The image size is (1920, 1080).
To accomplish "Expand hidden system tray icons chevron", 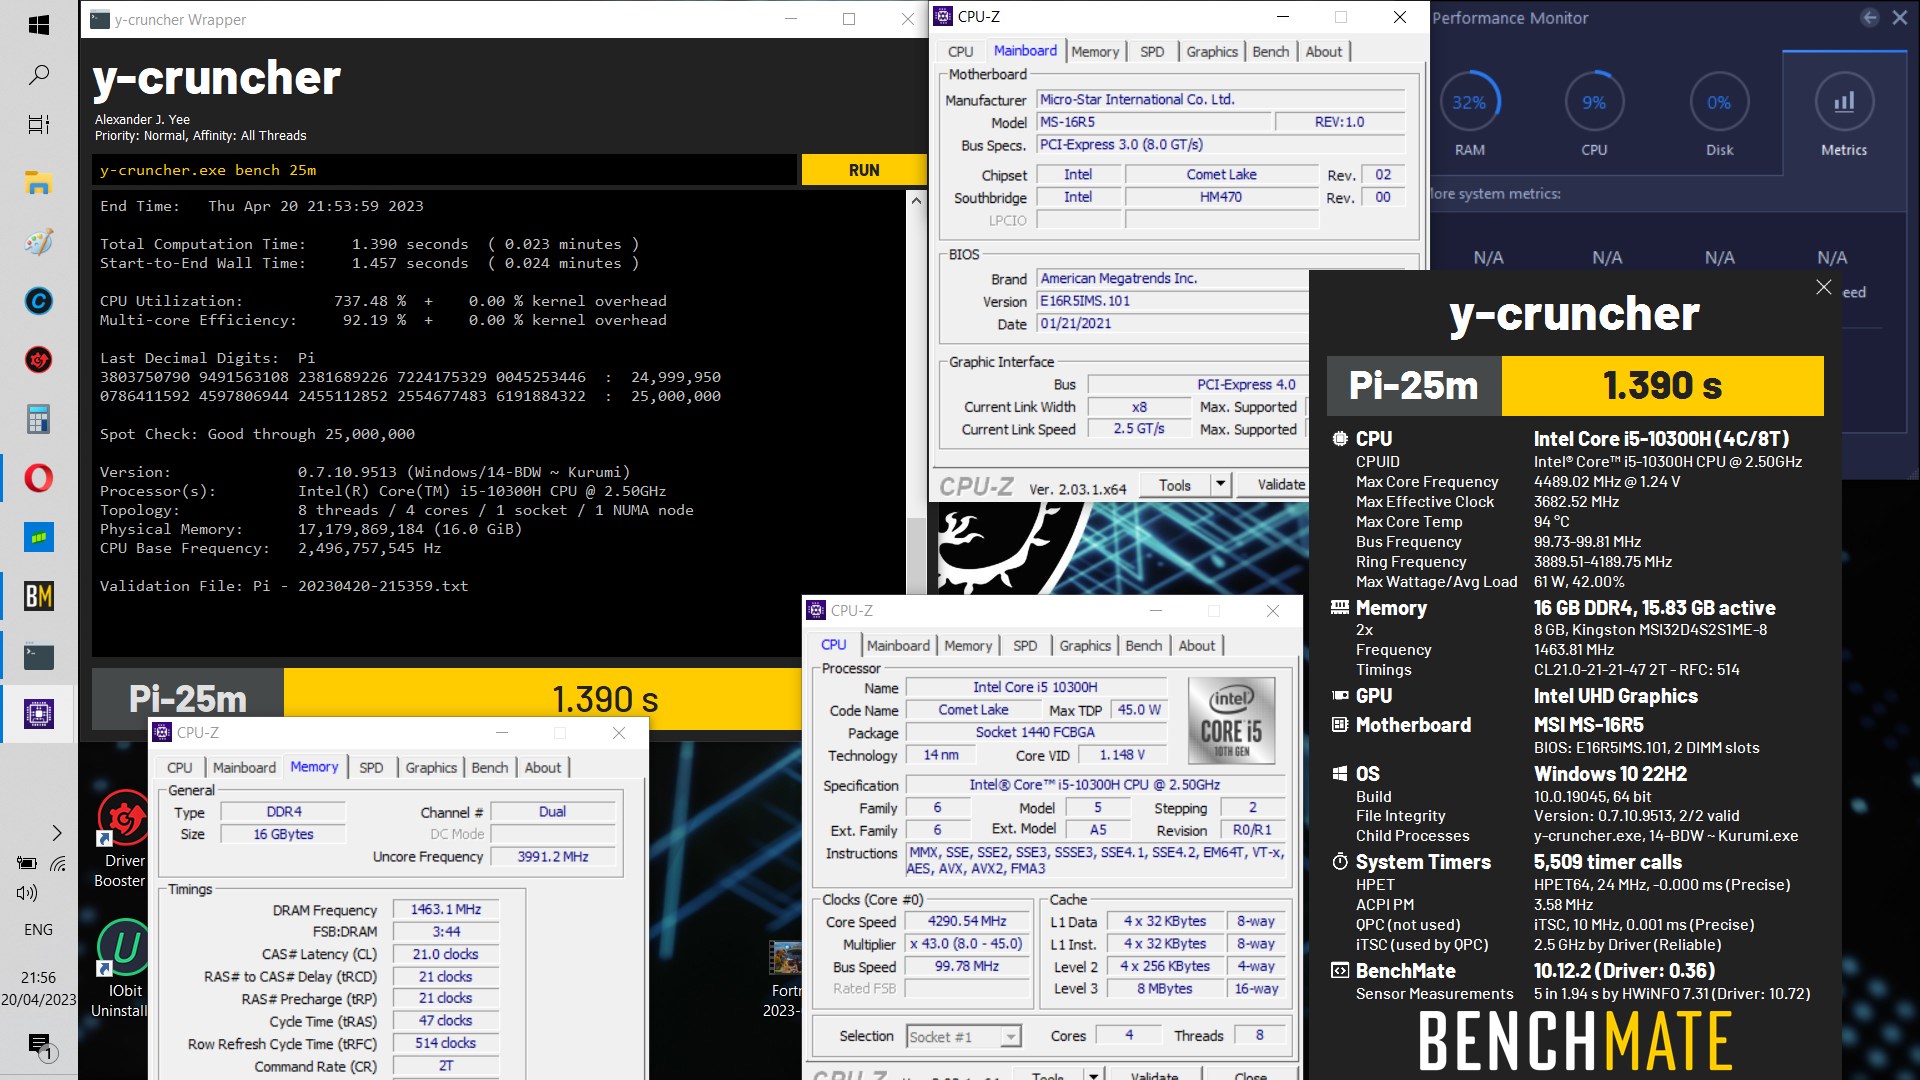I will pos(57,833).
